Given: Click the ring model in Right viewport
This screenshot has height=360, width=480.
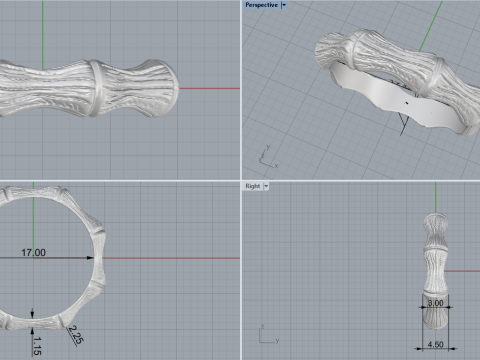Looking at the screenshot, I should [x=435, y=270].
